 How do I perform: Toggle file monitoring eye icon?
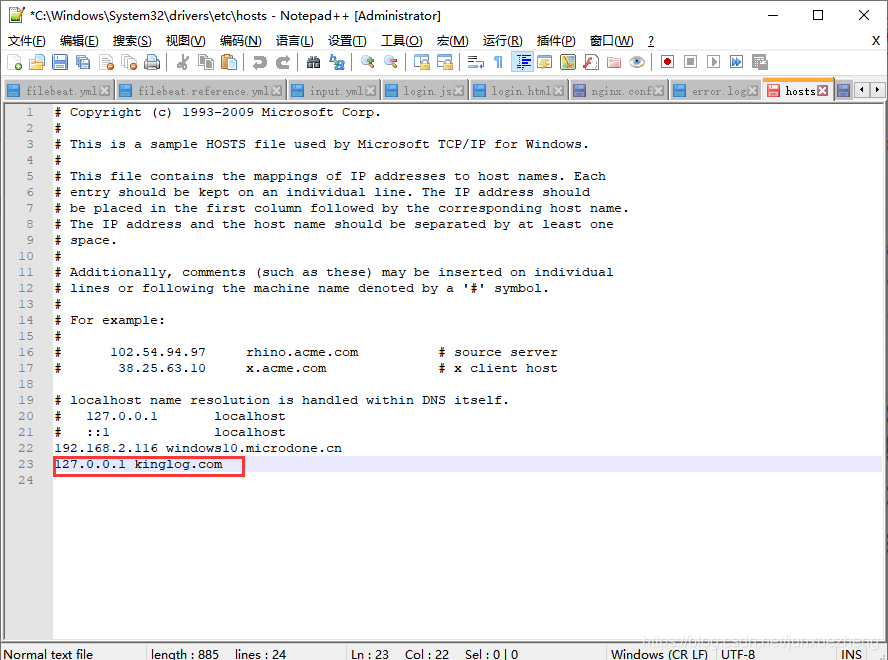click(x=637, y=62)
